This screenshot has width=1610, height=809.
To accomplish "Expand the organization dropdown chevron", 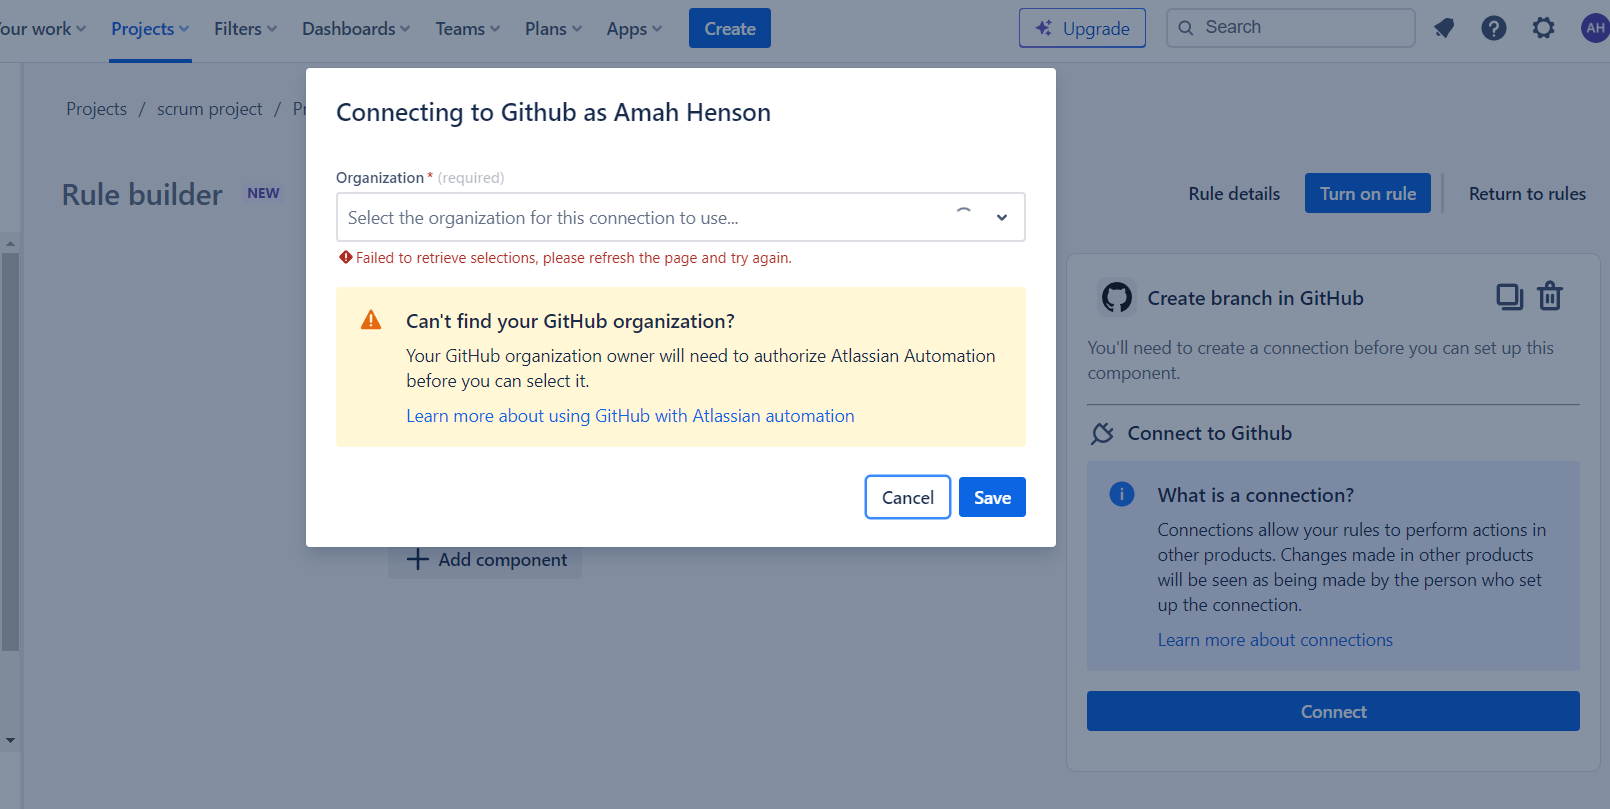I will tap(1001, 217).
